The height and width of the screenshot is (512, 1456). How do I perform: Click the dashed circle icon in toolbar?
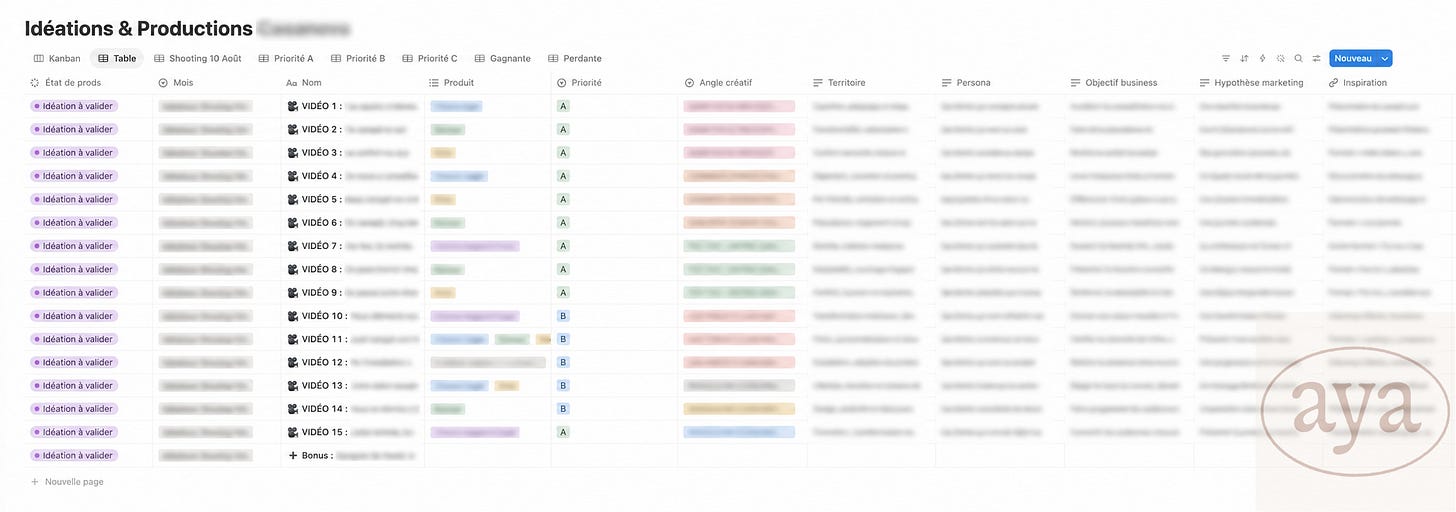[x=1280, y=58]
